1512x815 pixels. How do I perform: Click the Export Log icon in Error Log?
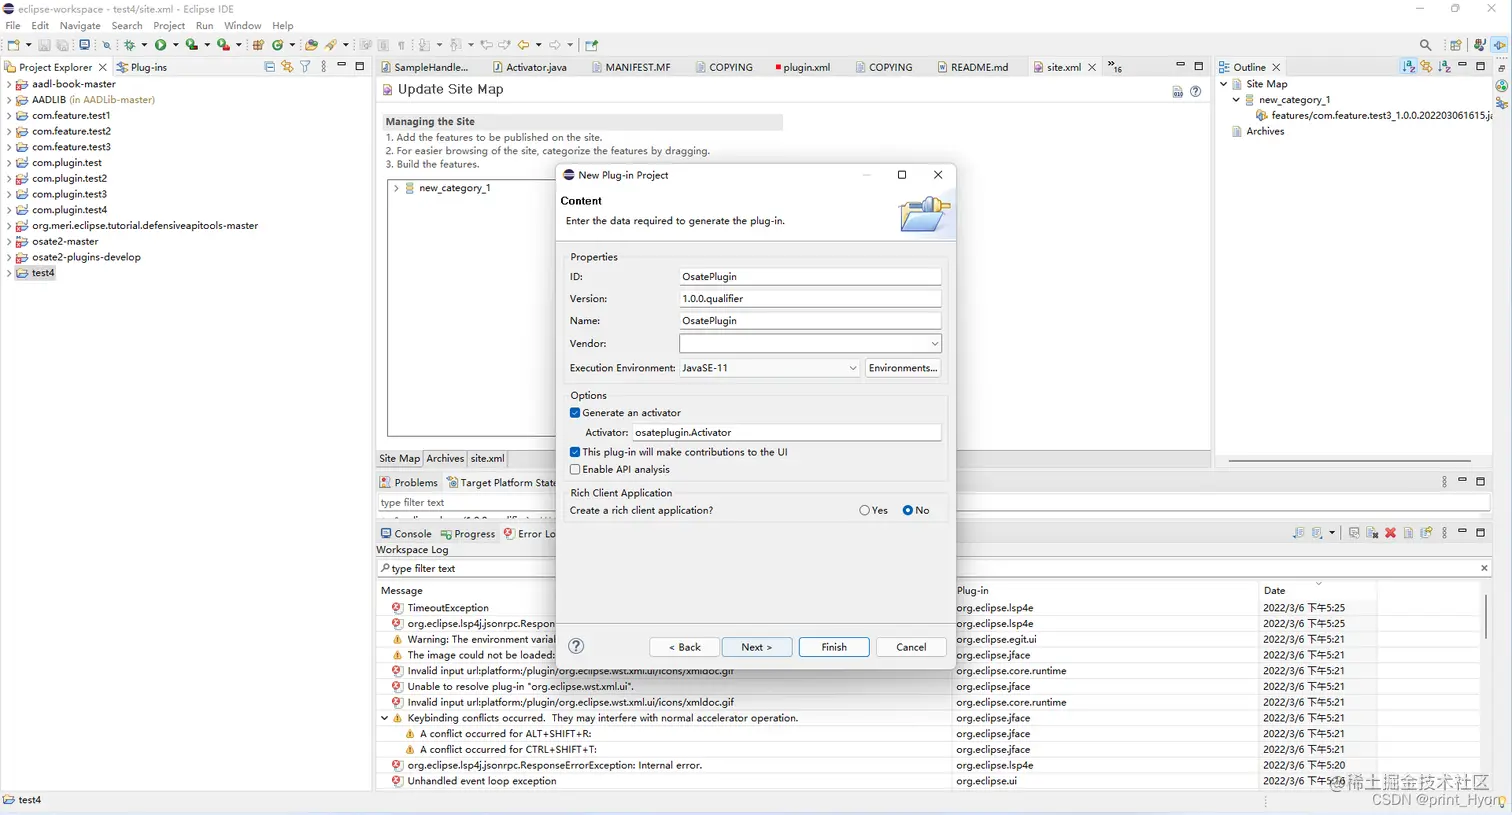click(x=1298, y=533)
